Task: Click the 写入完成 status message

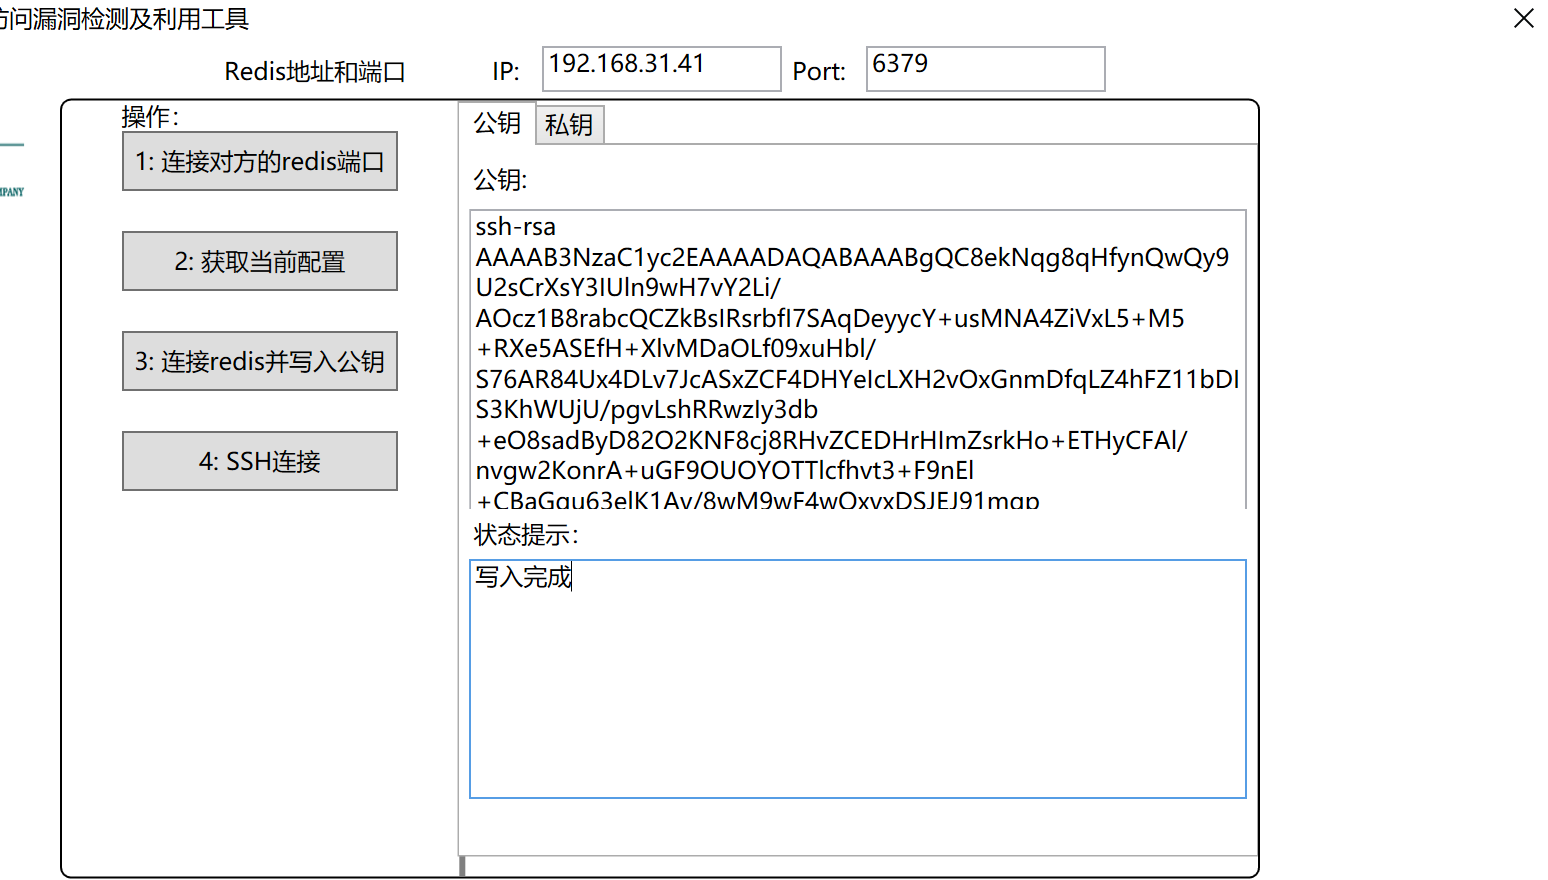Action: coord(523,577)
